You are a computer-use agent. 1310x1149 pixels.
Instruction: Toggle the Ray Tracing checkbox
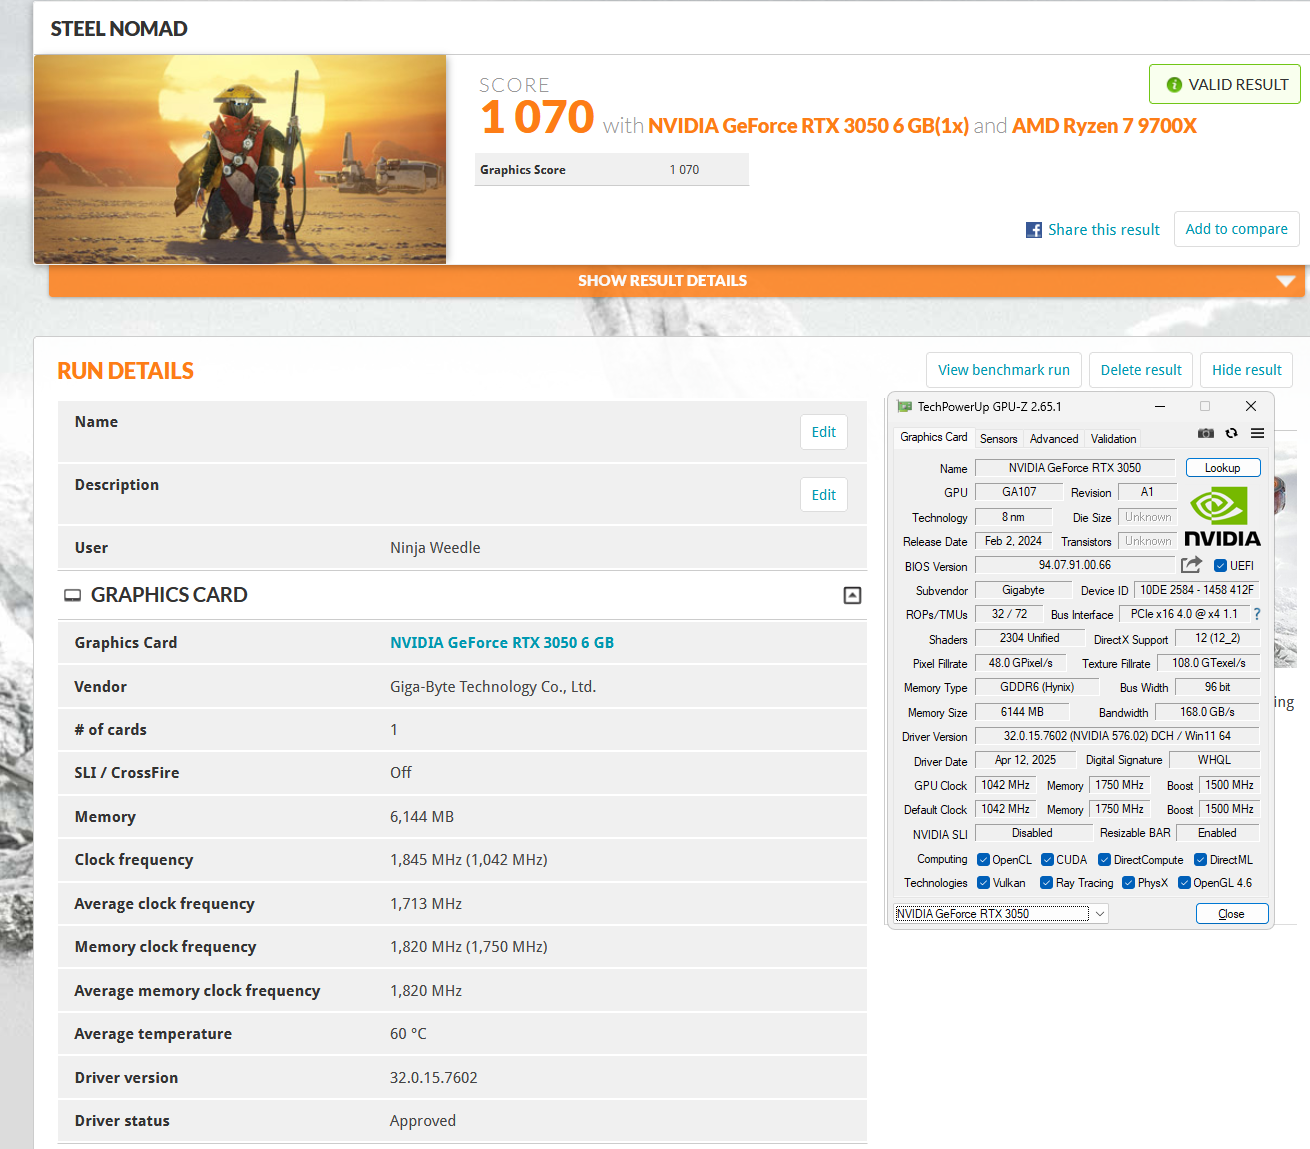point(1046,883)
